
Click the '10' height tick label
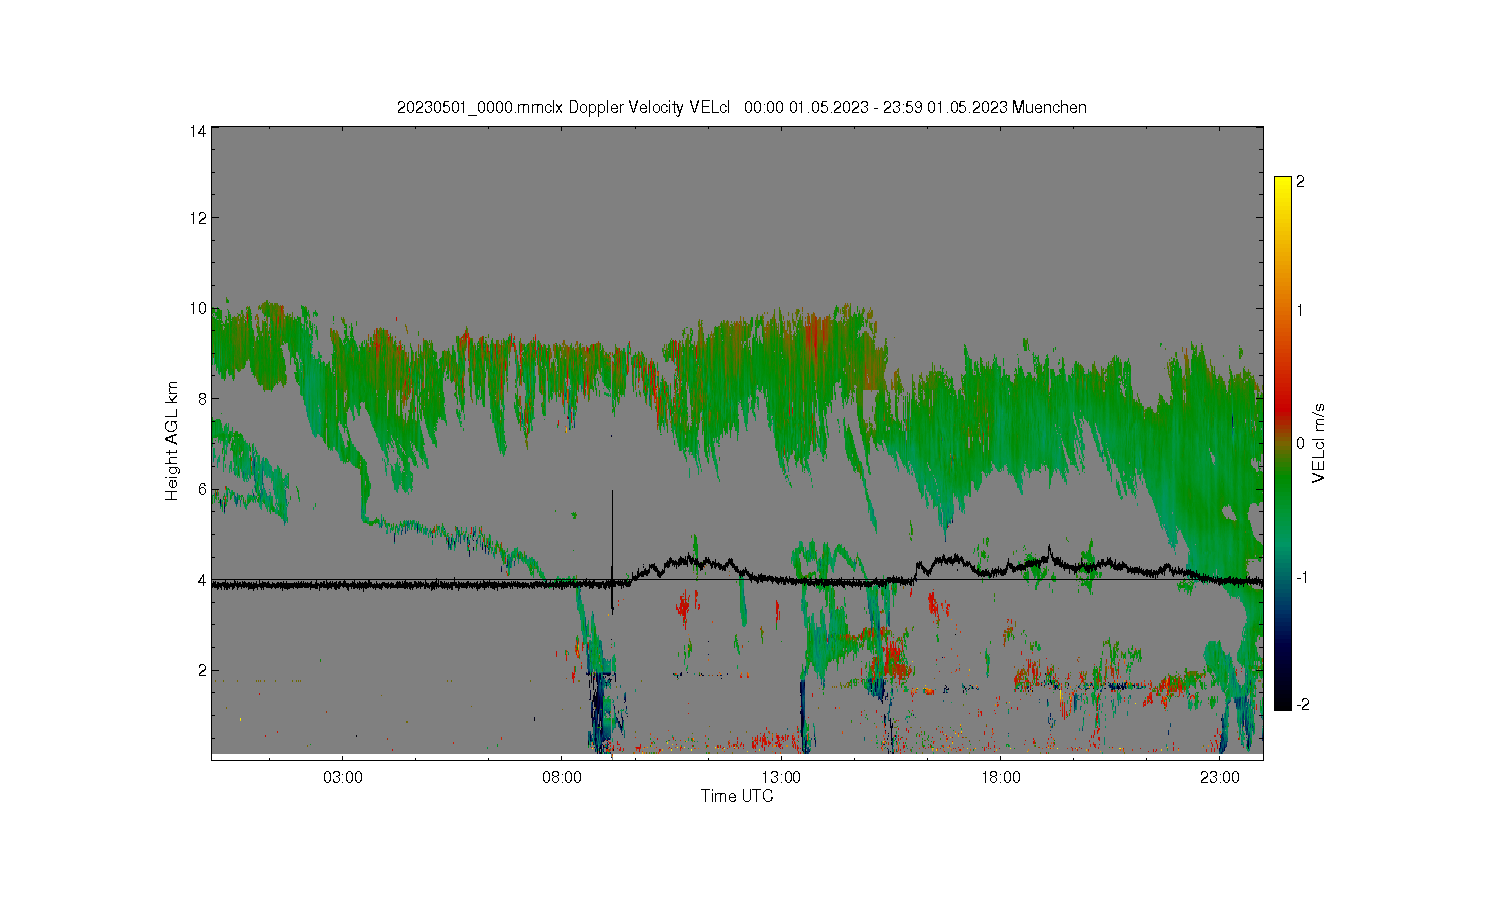(x=198, y=308)
